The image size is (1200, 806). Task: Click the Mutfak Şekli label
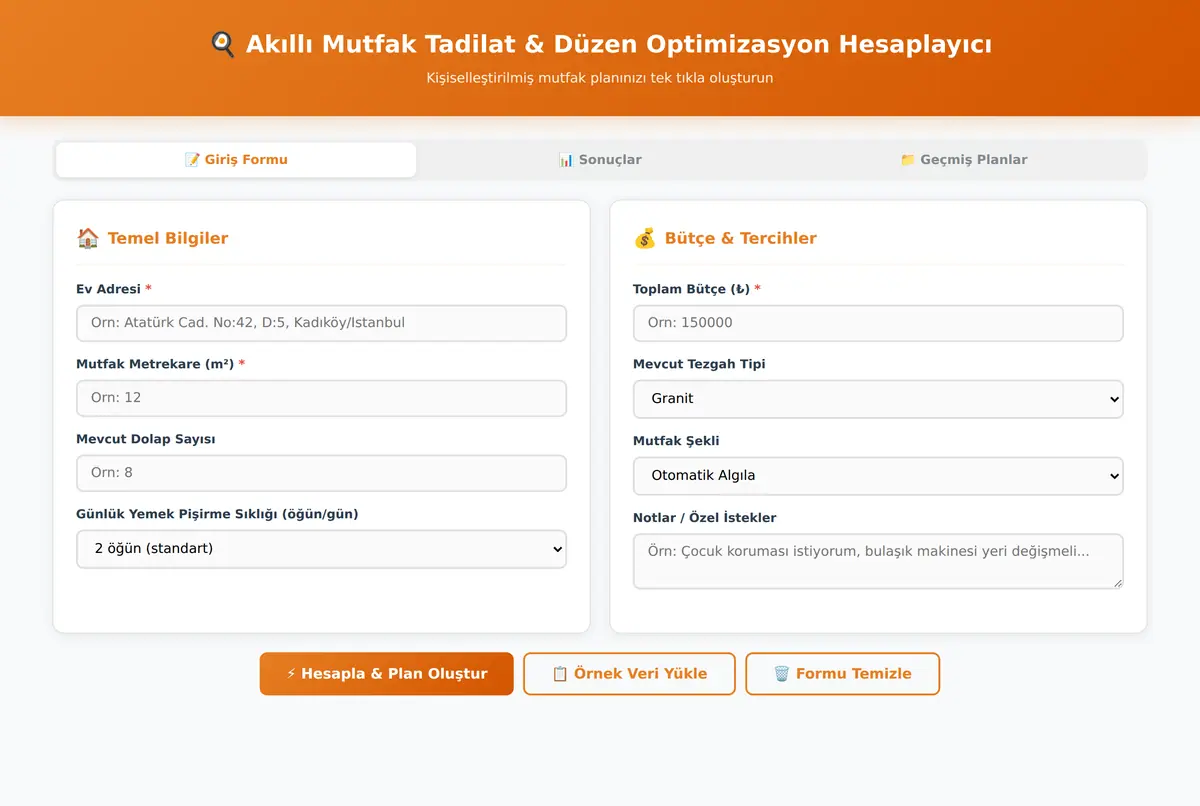pyautogui.click(x=676, y=441)
